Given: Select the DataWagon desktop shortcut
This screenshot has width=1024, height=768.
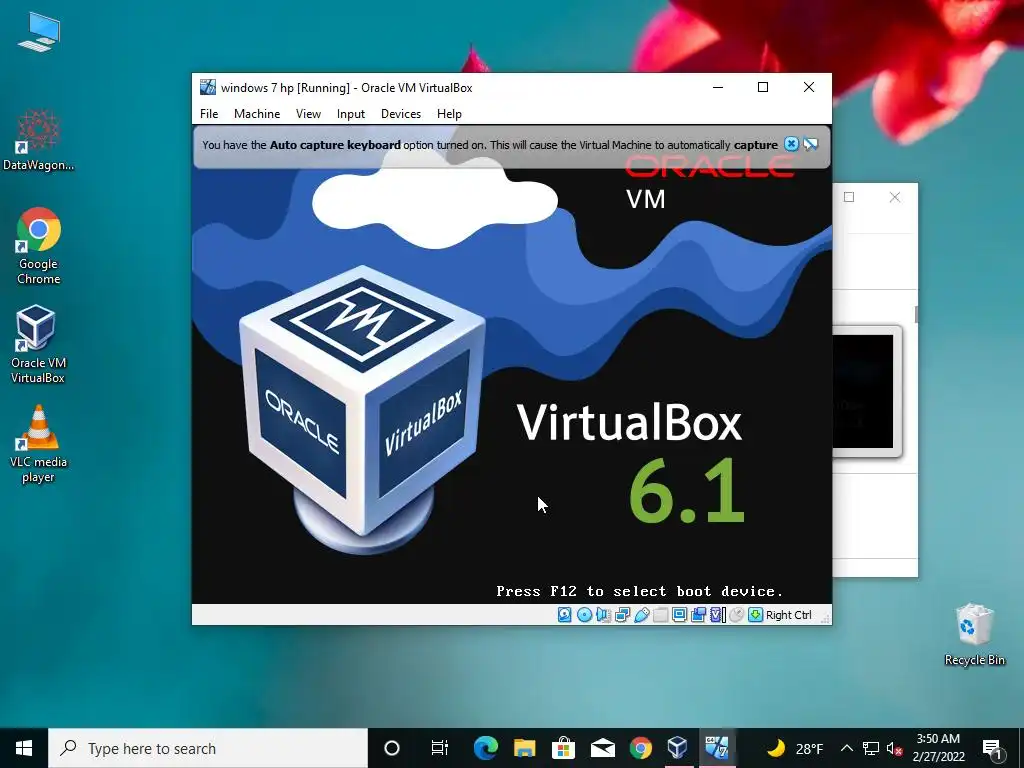Looking at the screenshot, I should [39, 140].
